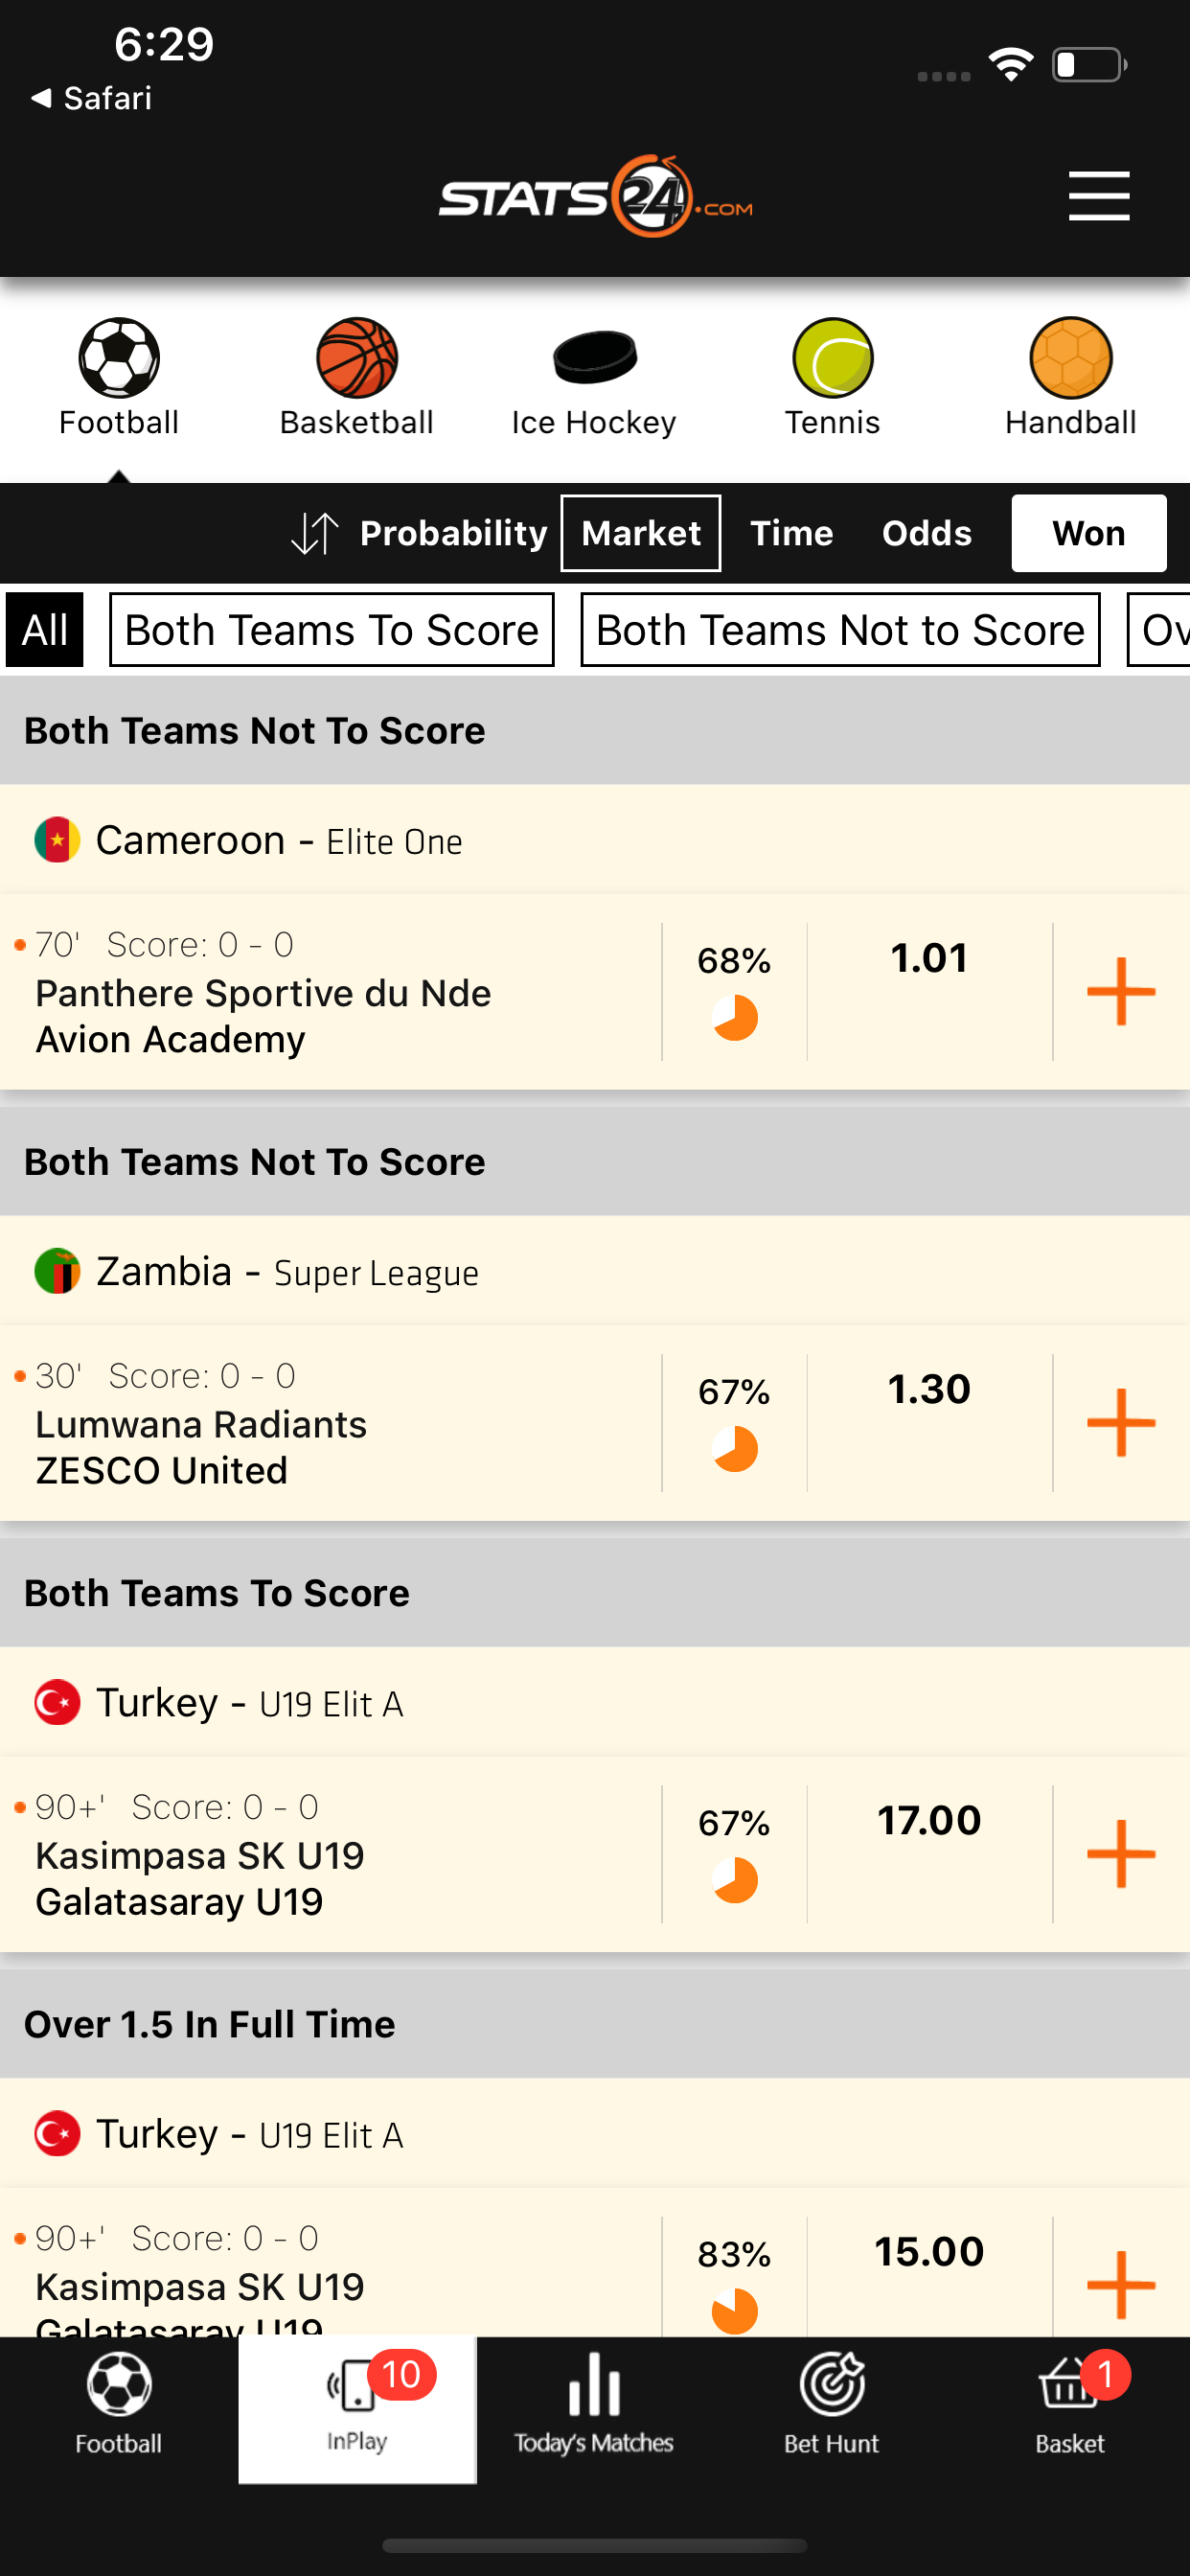The height and width of the screenshot is (2576, 1190).
Task: Filter by Both Teams Not to Score
Action: point(840,630)
